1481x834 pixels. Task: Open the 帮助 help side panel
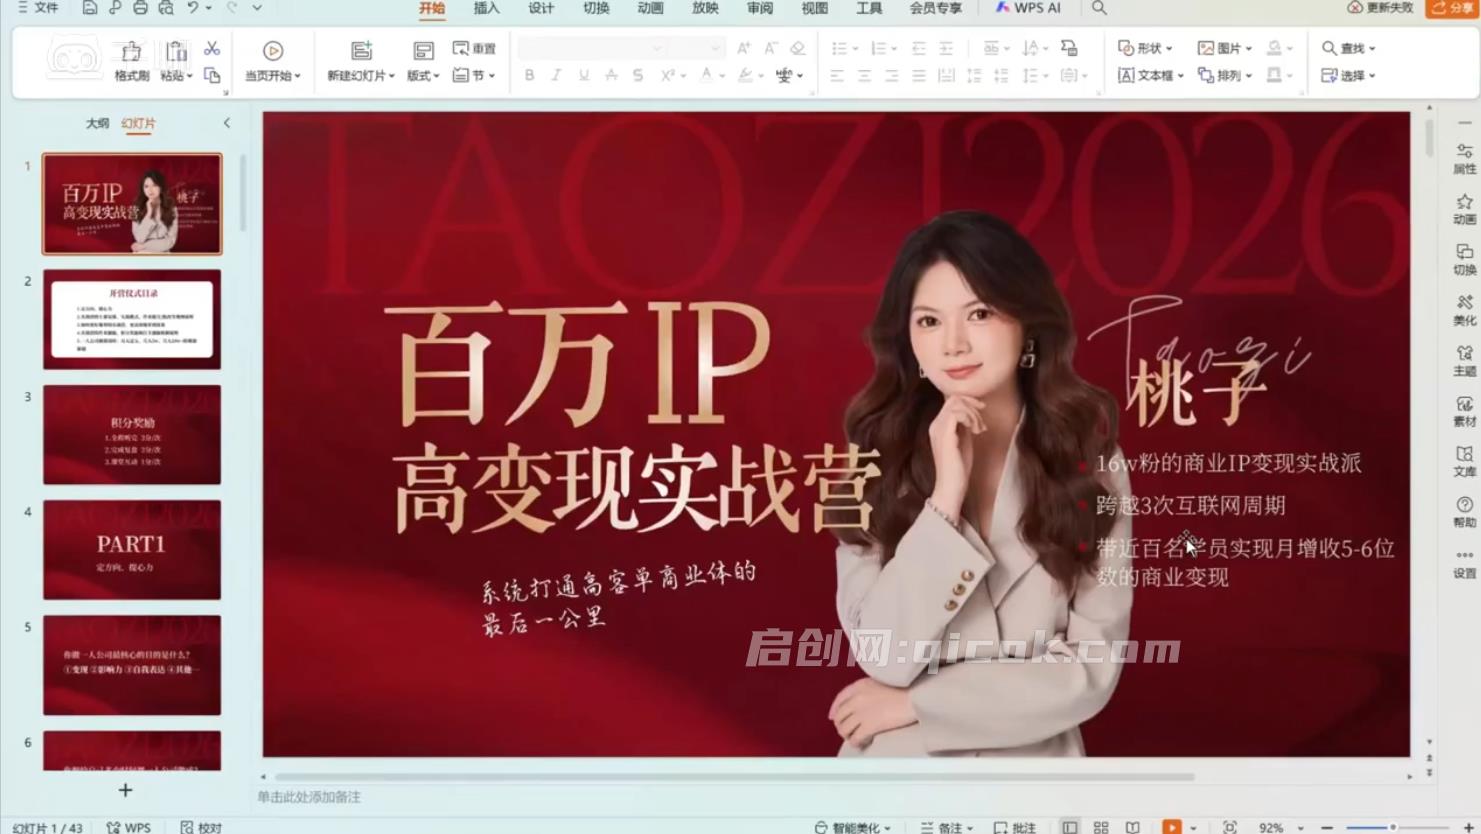coord(1464,513)
